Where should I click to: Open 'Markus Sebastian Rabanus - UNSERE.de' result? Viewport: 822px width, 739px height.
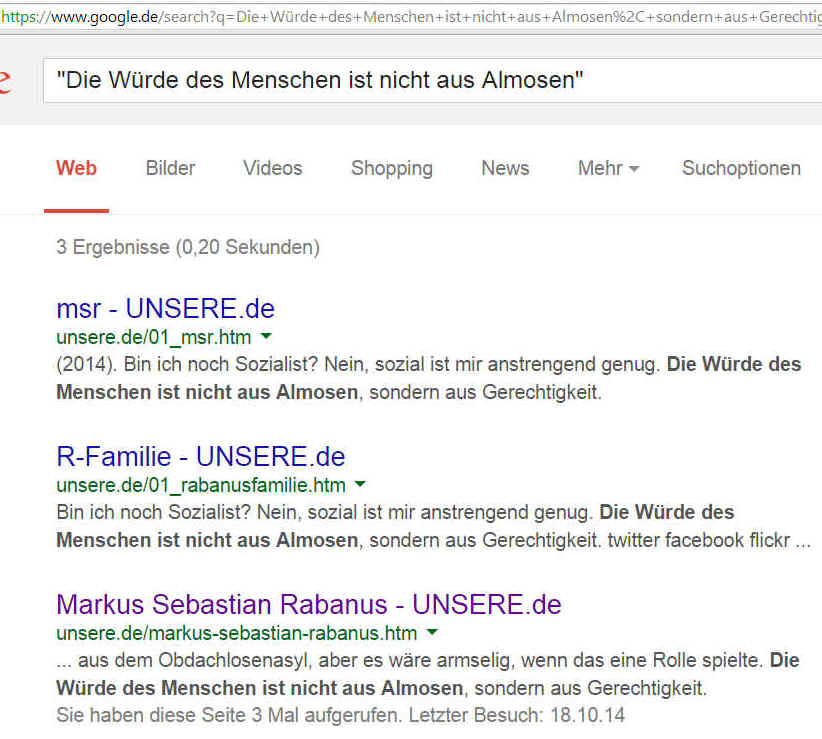[309, 605]
